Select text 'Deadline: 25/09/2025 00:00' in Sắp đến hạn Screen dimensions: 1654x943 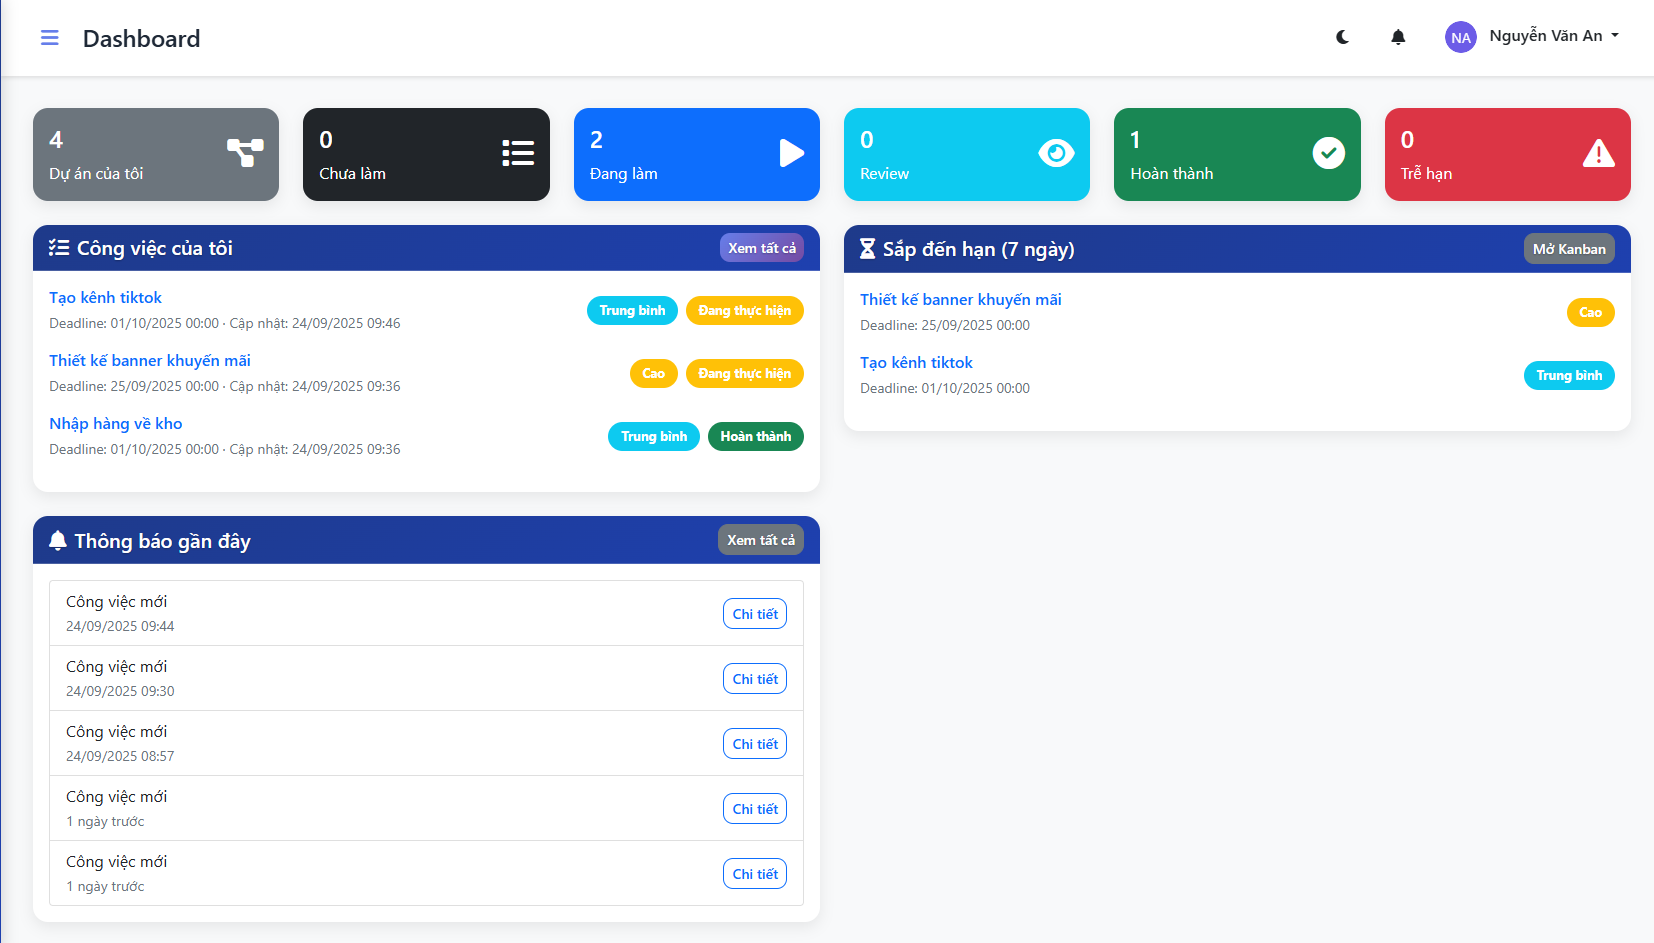(x=945, y=325)
